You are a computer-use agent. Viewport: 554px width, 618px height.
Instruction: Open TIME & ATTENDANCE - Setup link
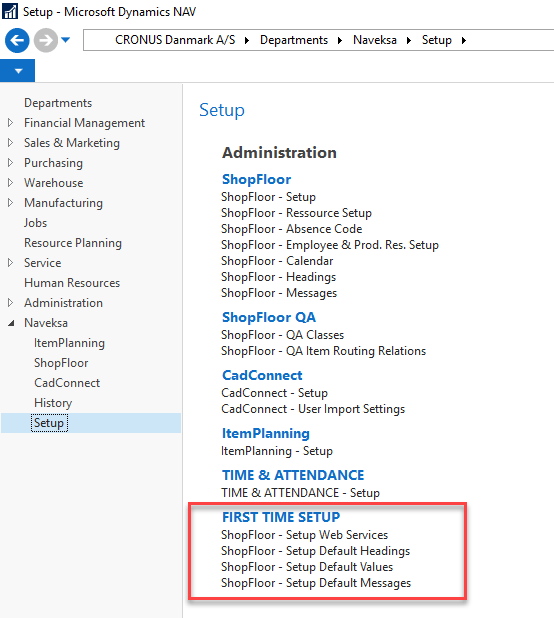pyautogui.click(x=301, y=493)
